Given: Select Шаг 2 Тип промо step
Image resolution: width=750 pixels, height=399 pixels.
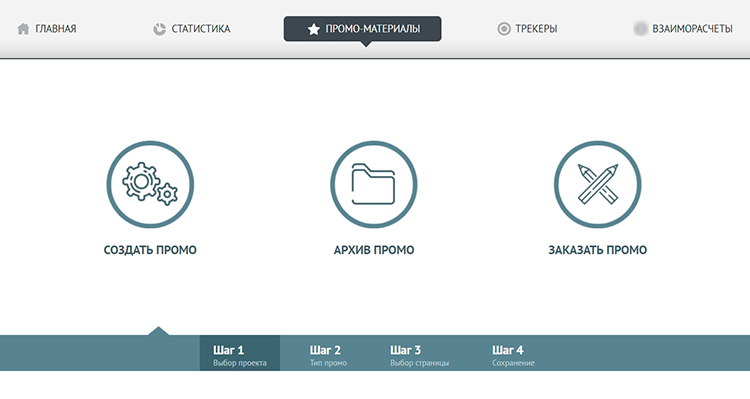Looking at the screenshot, I should point(328,356).
